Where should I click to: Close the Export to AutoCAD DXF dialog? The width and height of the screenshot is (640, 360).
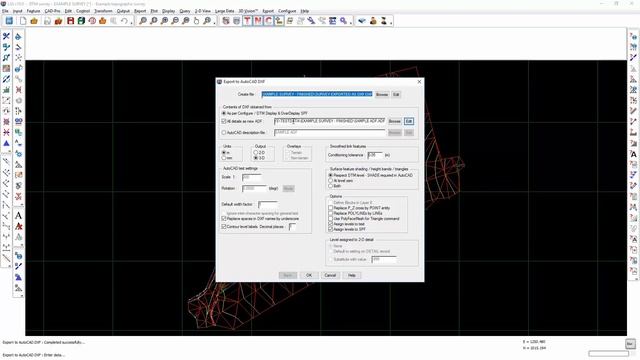[419, 82]
